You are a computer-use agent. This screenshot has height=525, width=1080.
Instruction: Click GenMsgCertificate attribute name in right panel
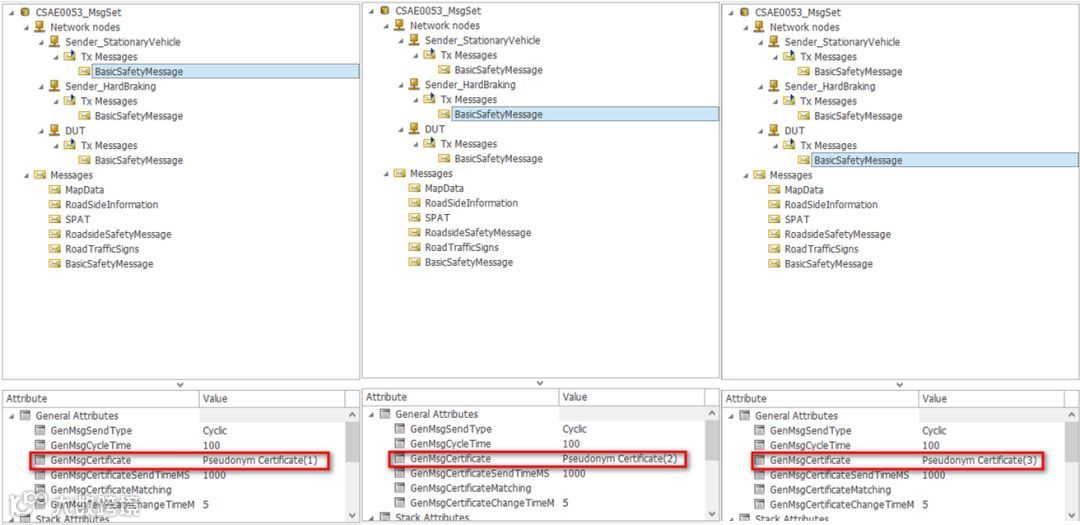point(810,460)
